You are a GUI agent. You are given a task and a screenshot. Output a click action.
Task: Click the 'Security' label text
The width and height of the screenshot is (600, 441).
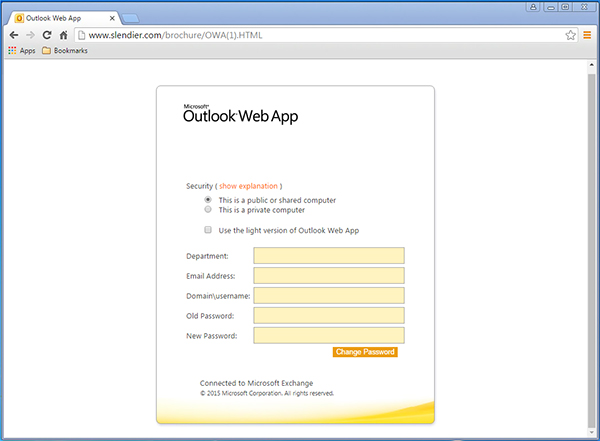tap(199, 186)
